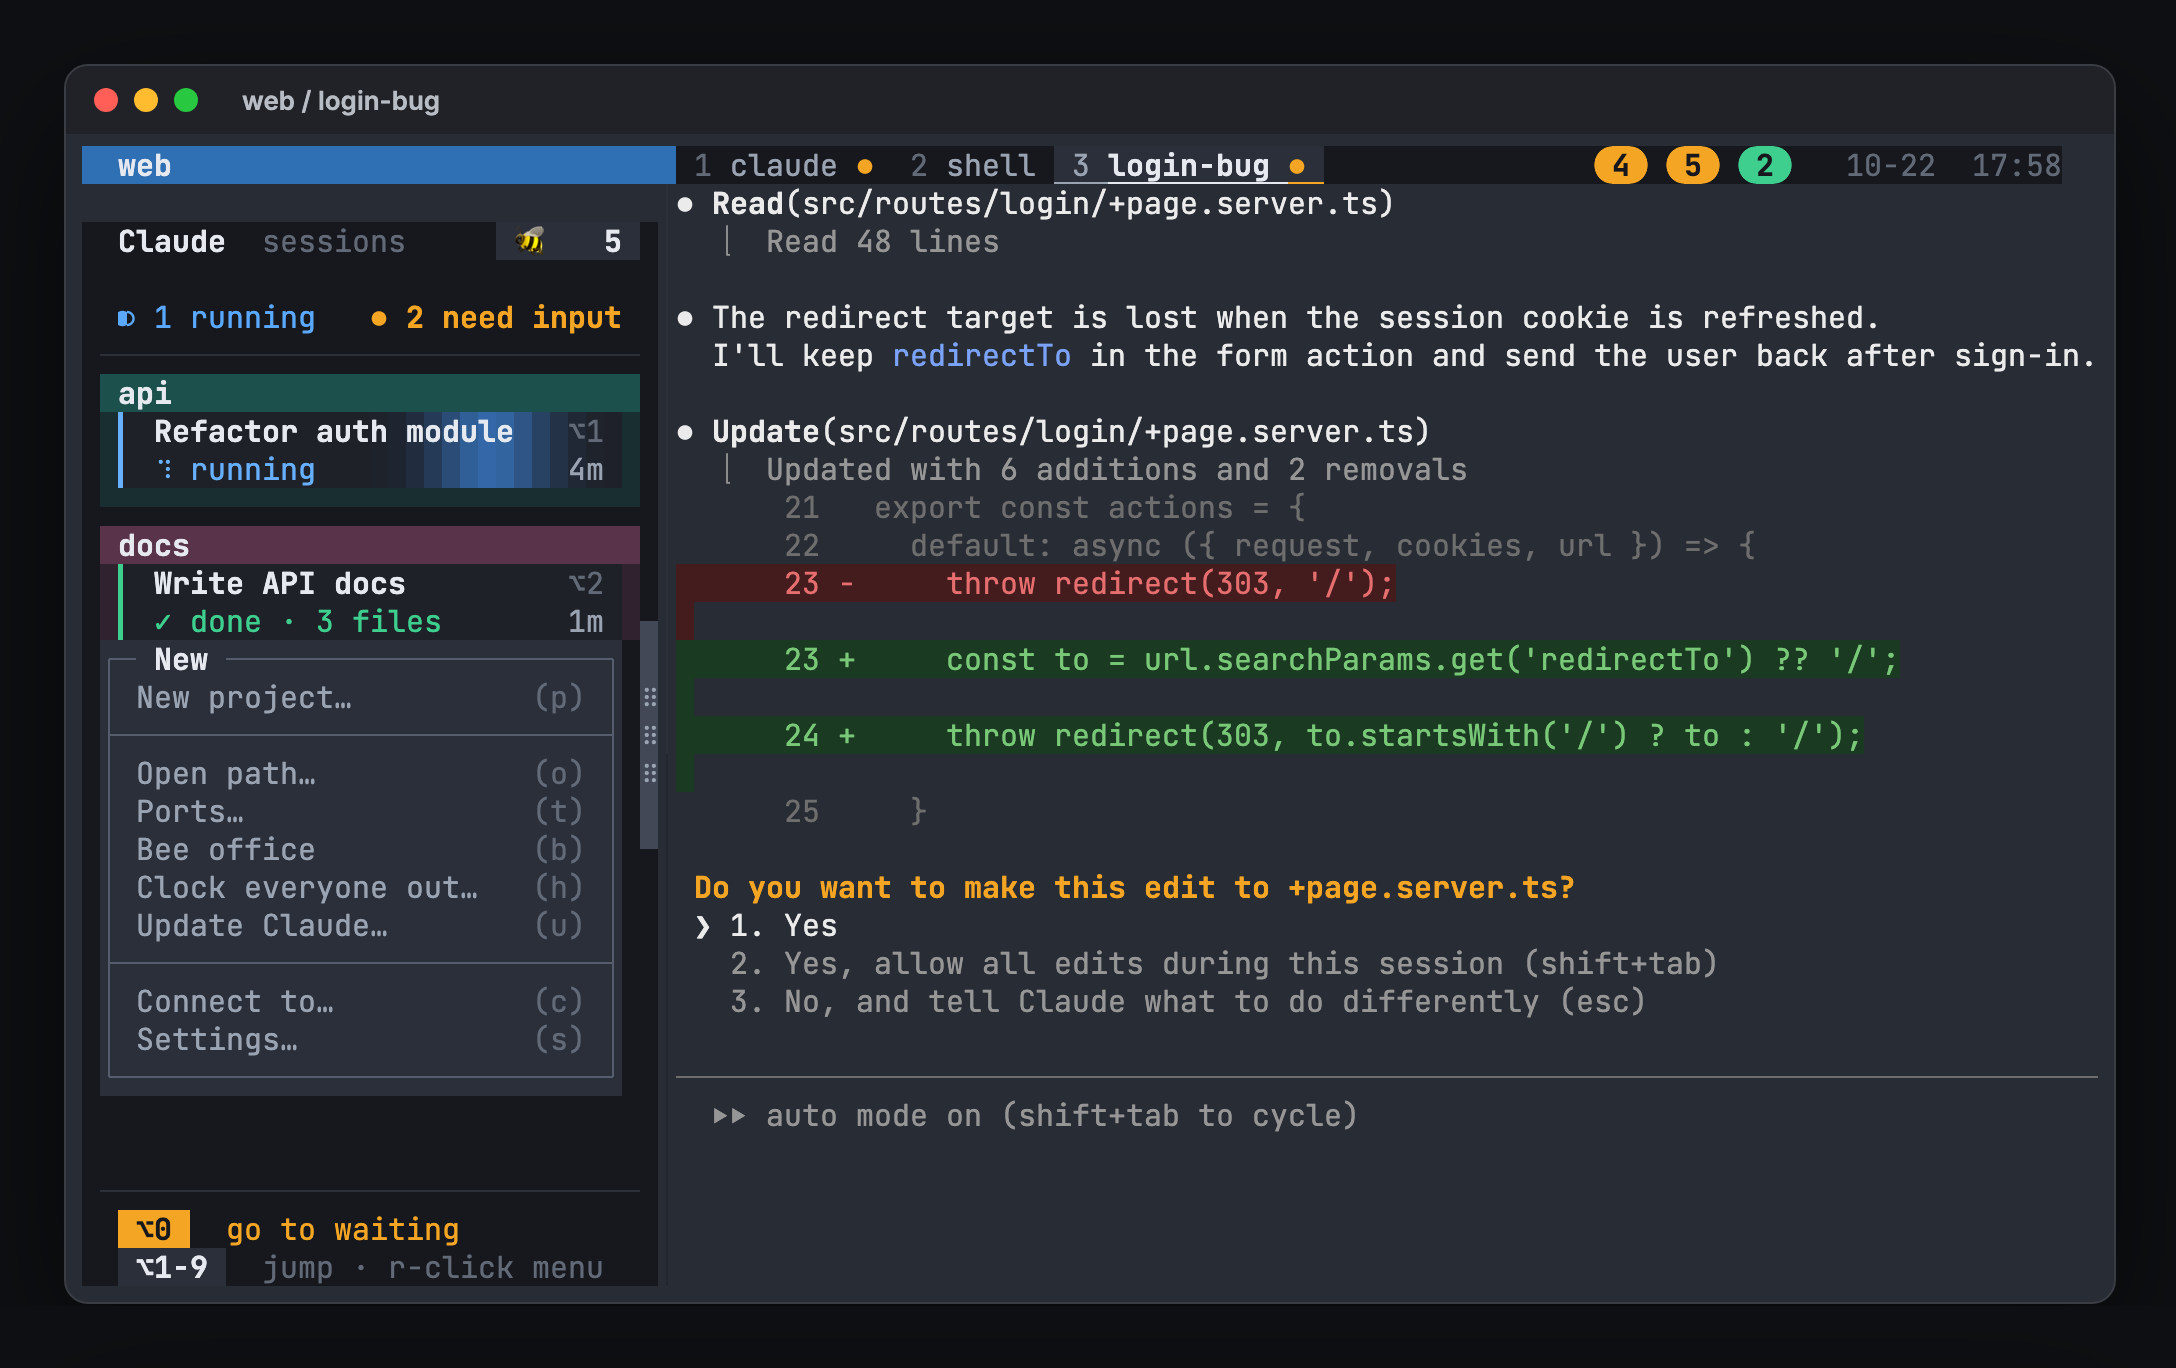Click the orange badge showing 5

(x=1692, y=165)
